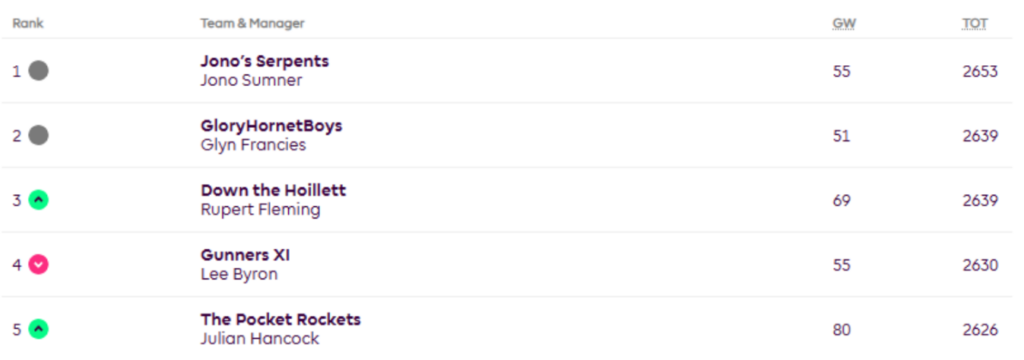Open Gunners XI team link

tap(245, 255)
